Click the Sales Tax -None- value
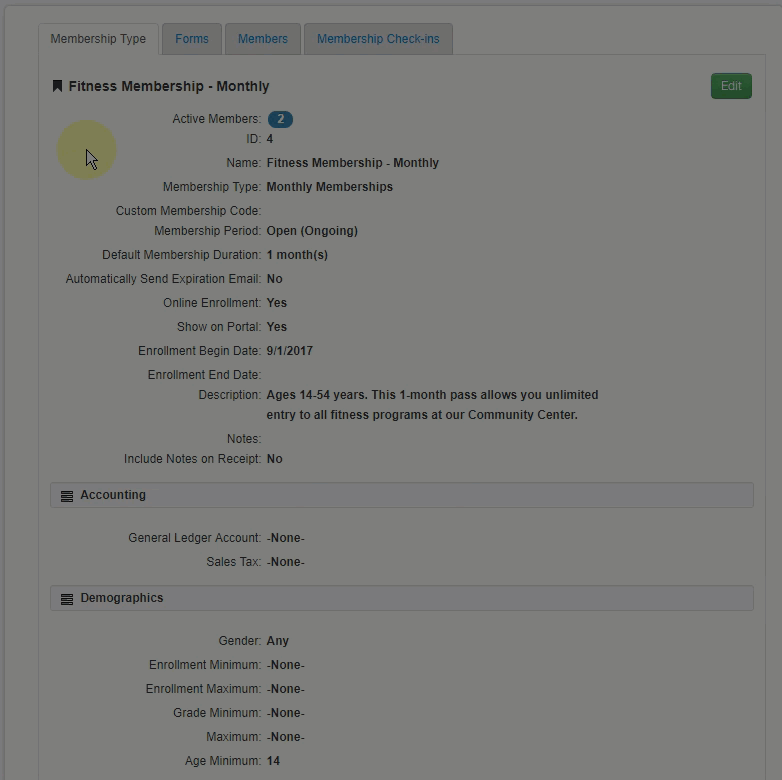 pos(285,562)
